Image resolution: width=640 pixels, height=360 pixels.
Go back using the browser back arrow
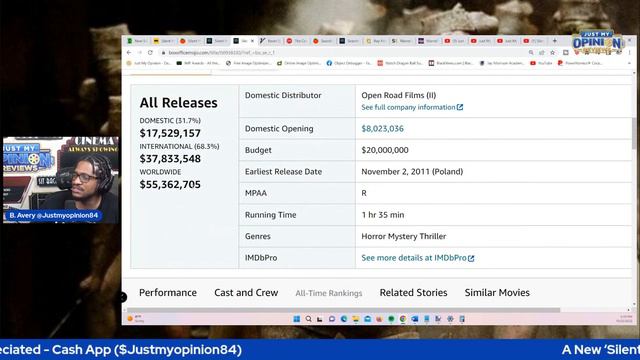click(129, 53)
